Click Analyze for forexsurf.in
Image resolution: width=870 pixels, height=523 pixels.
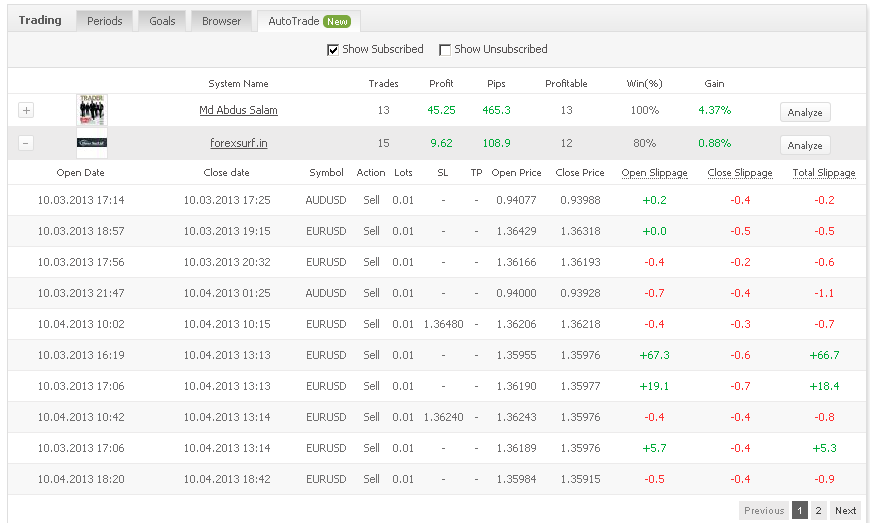805,145
